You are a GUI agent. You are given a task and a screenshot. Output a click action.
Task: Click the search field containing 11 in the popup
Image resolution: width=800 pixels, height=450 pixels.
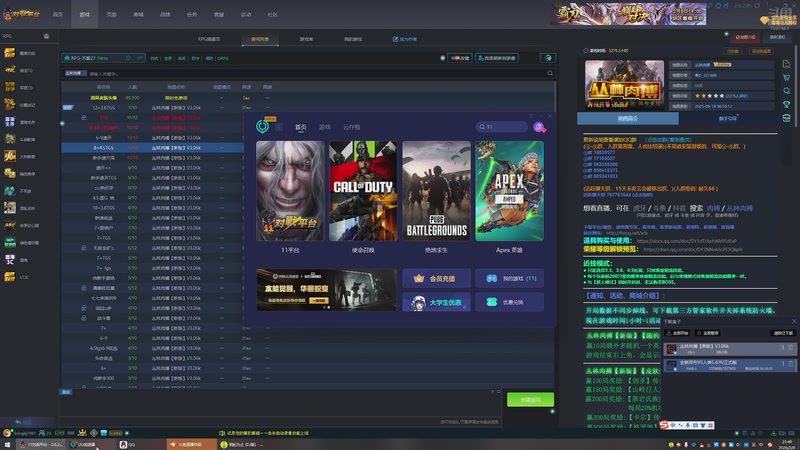tap(502, 127)
